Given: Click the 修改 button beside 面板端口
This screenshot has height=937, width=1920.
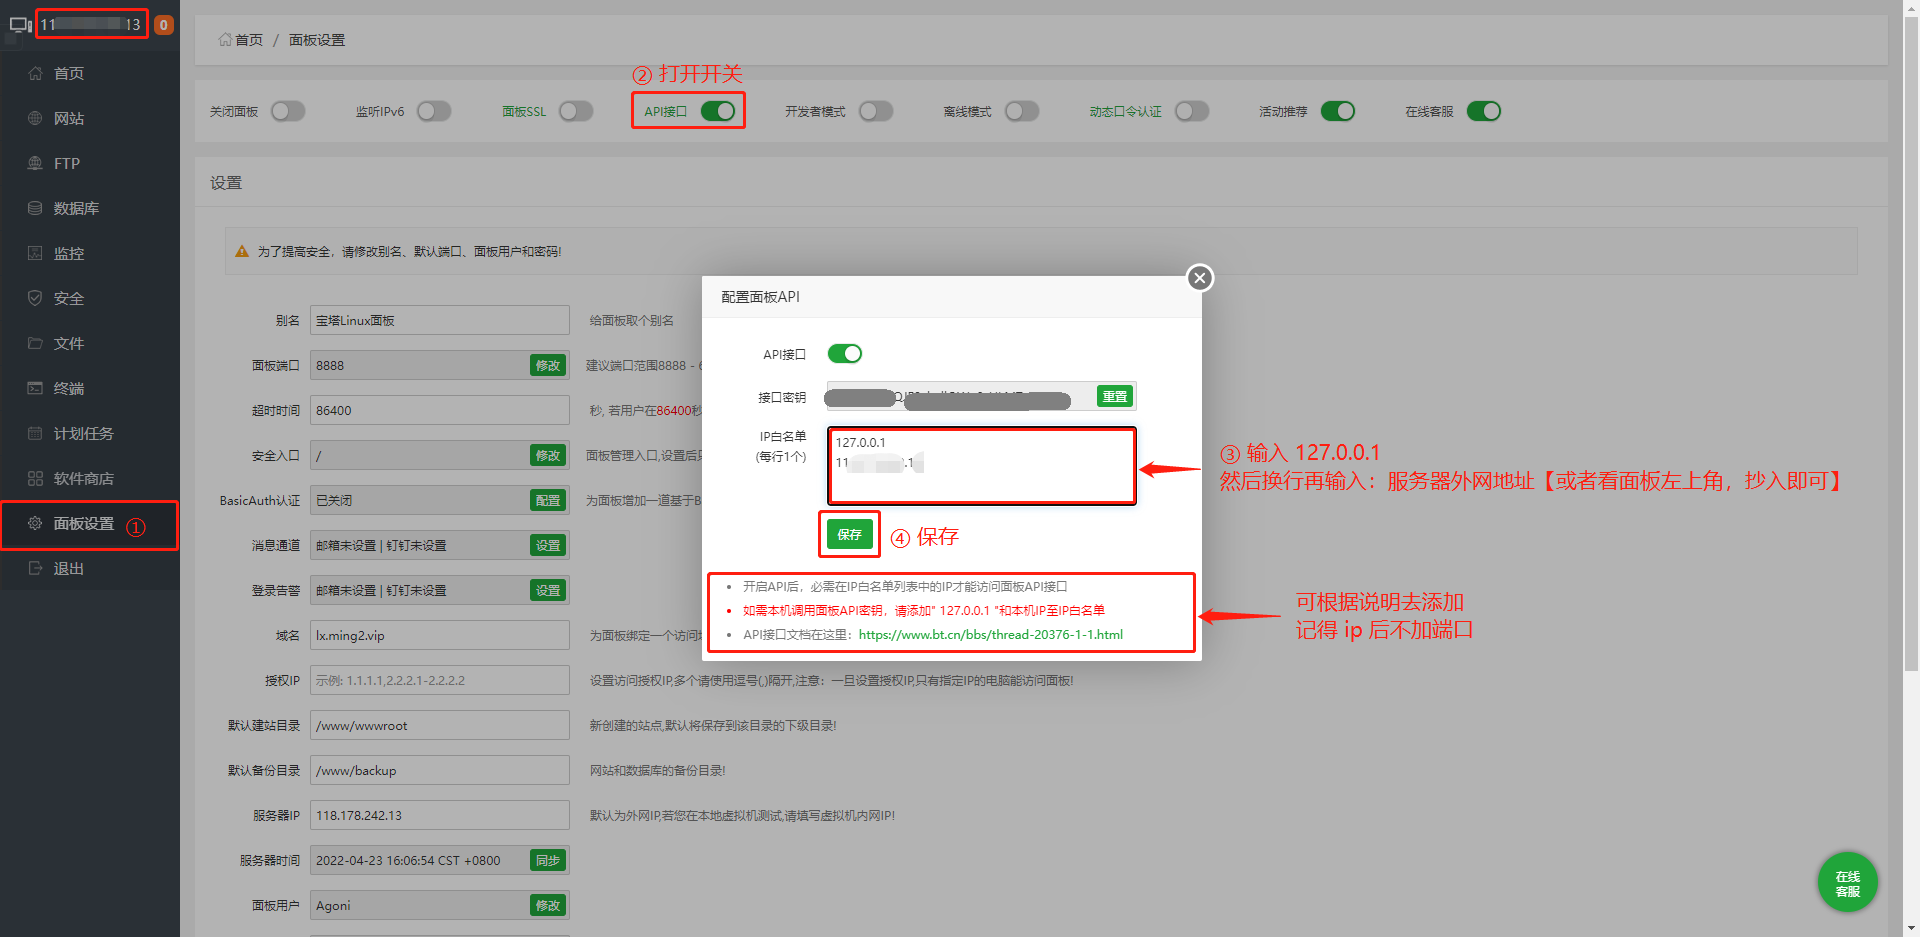Looking at the screenshot, I should tap(548, 365).
